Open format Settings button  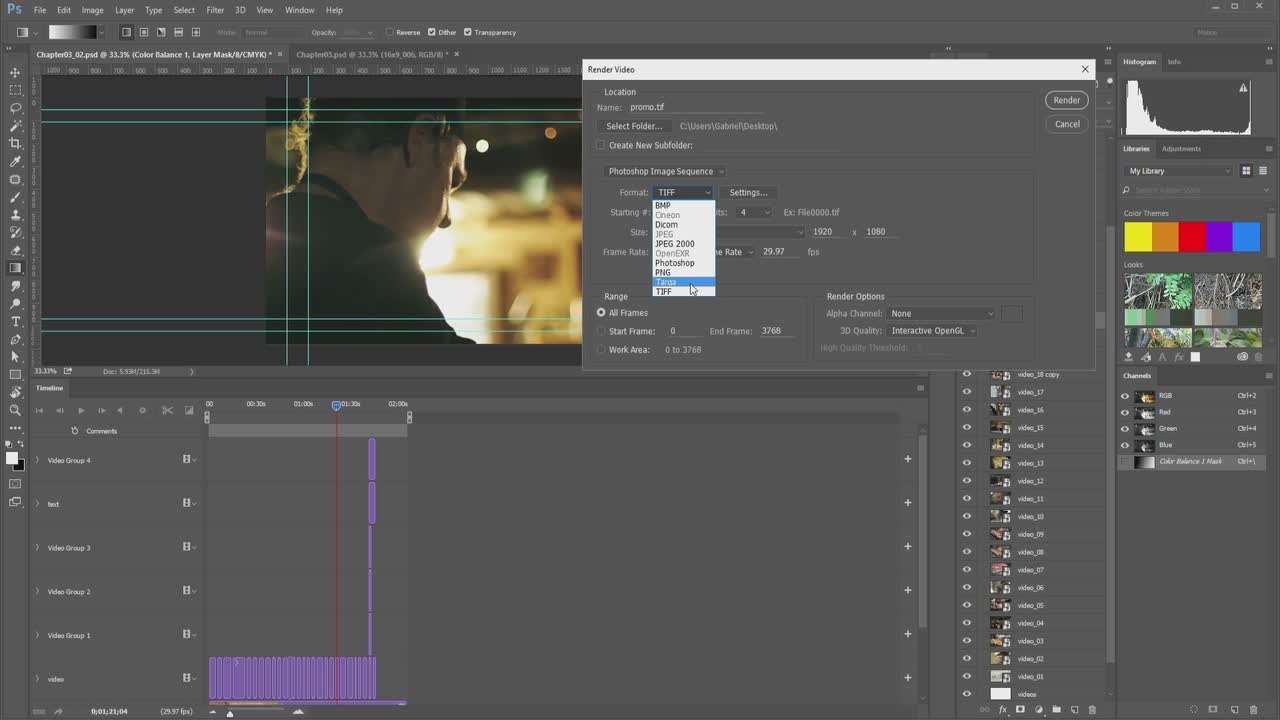(x=748, y=192)
